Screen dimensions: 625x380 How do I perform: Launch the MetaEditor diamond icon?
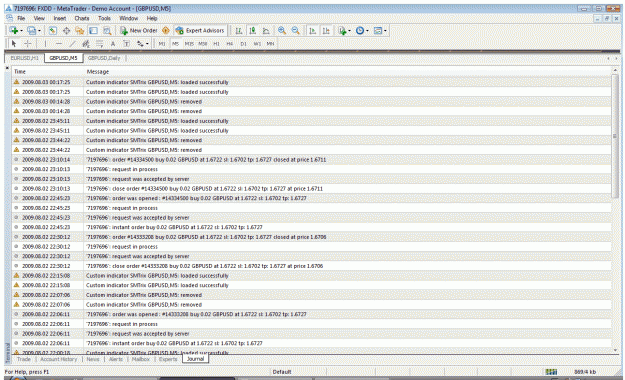pos(166,31)
